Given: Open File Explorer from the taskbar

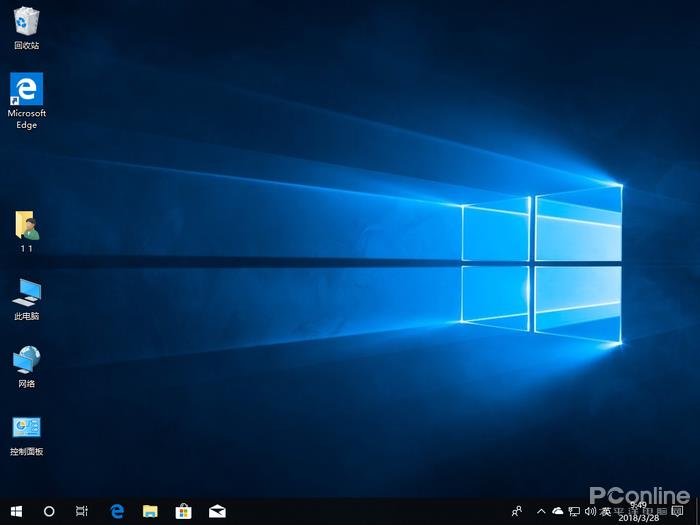Looking at the screenshot, I should [150, 511].
